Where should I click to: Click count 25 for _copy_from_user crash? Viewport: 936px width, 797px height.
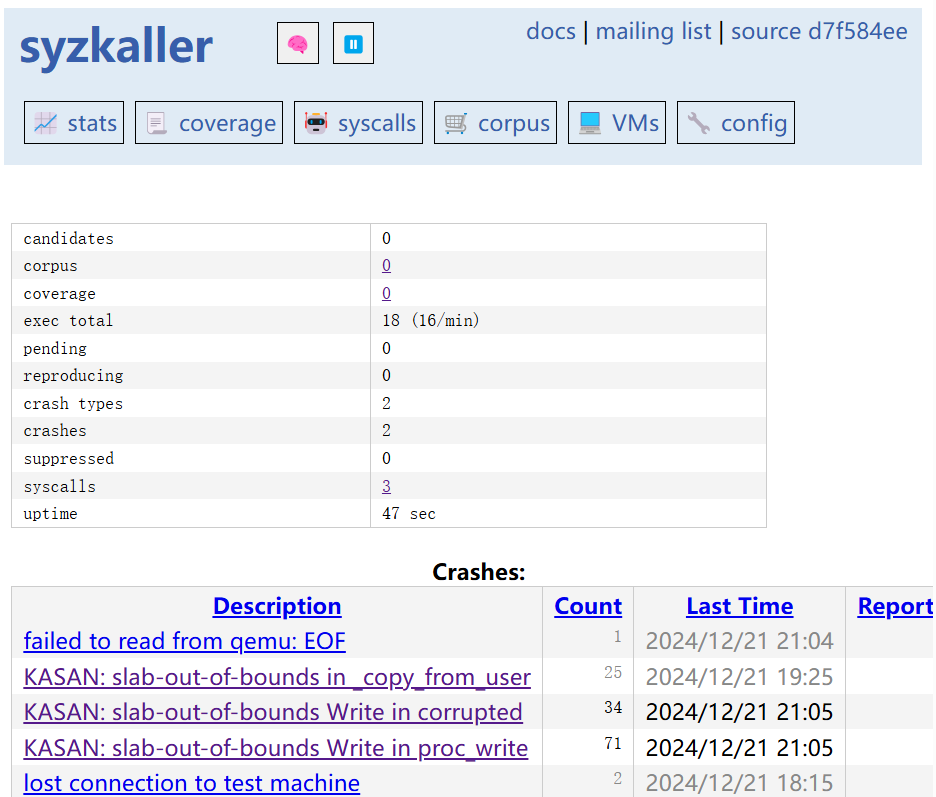pos(612,672)
